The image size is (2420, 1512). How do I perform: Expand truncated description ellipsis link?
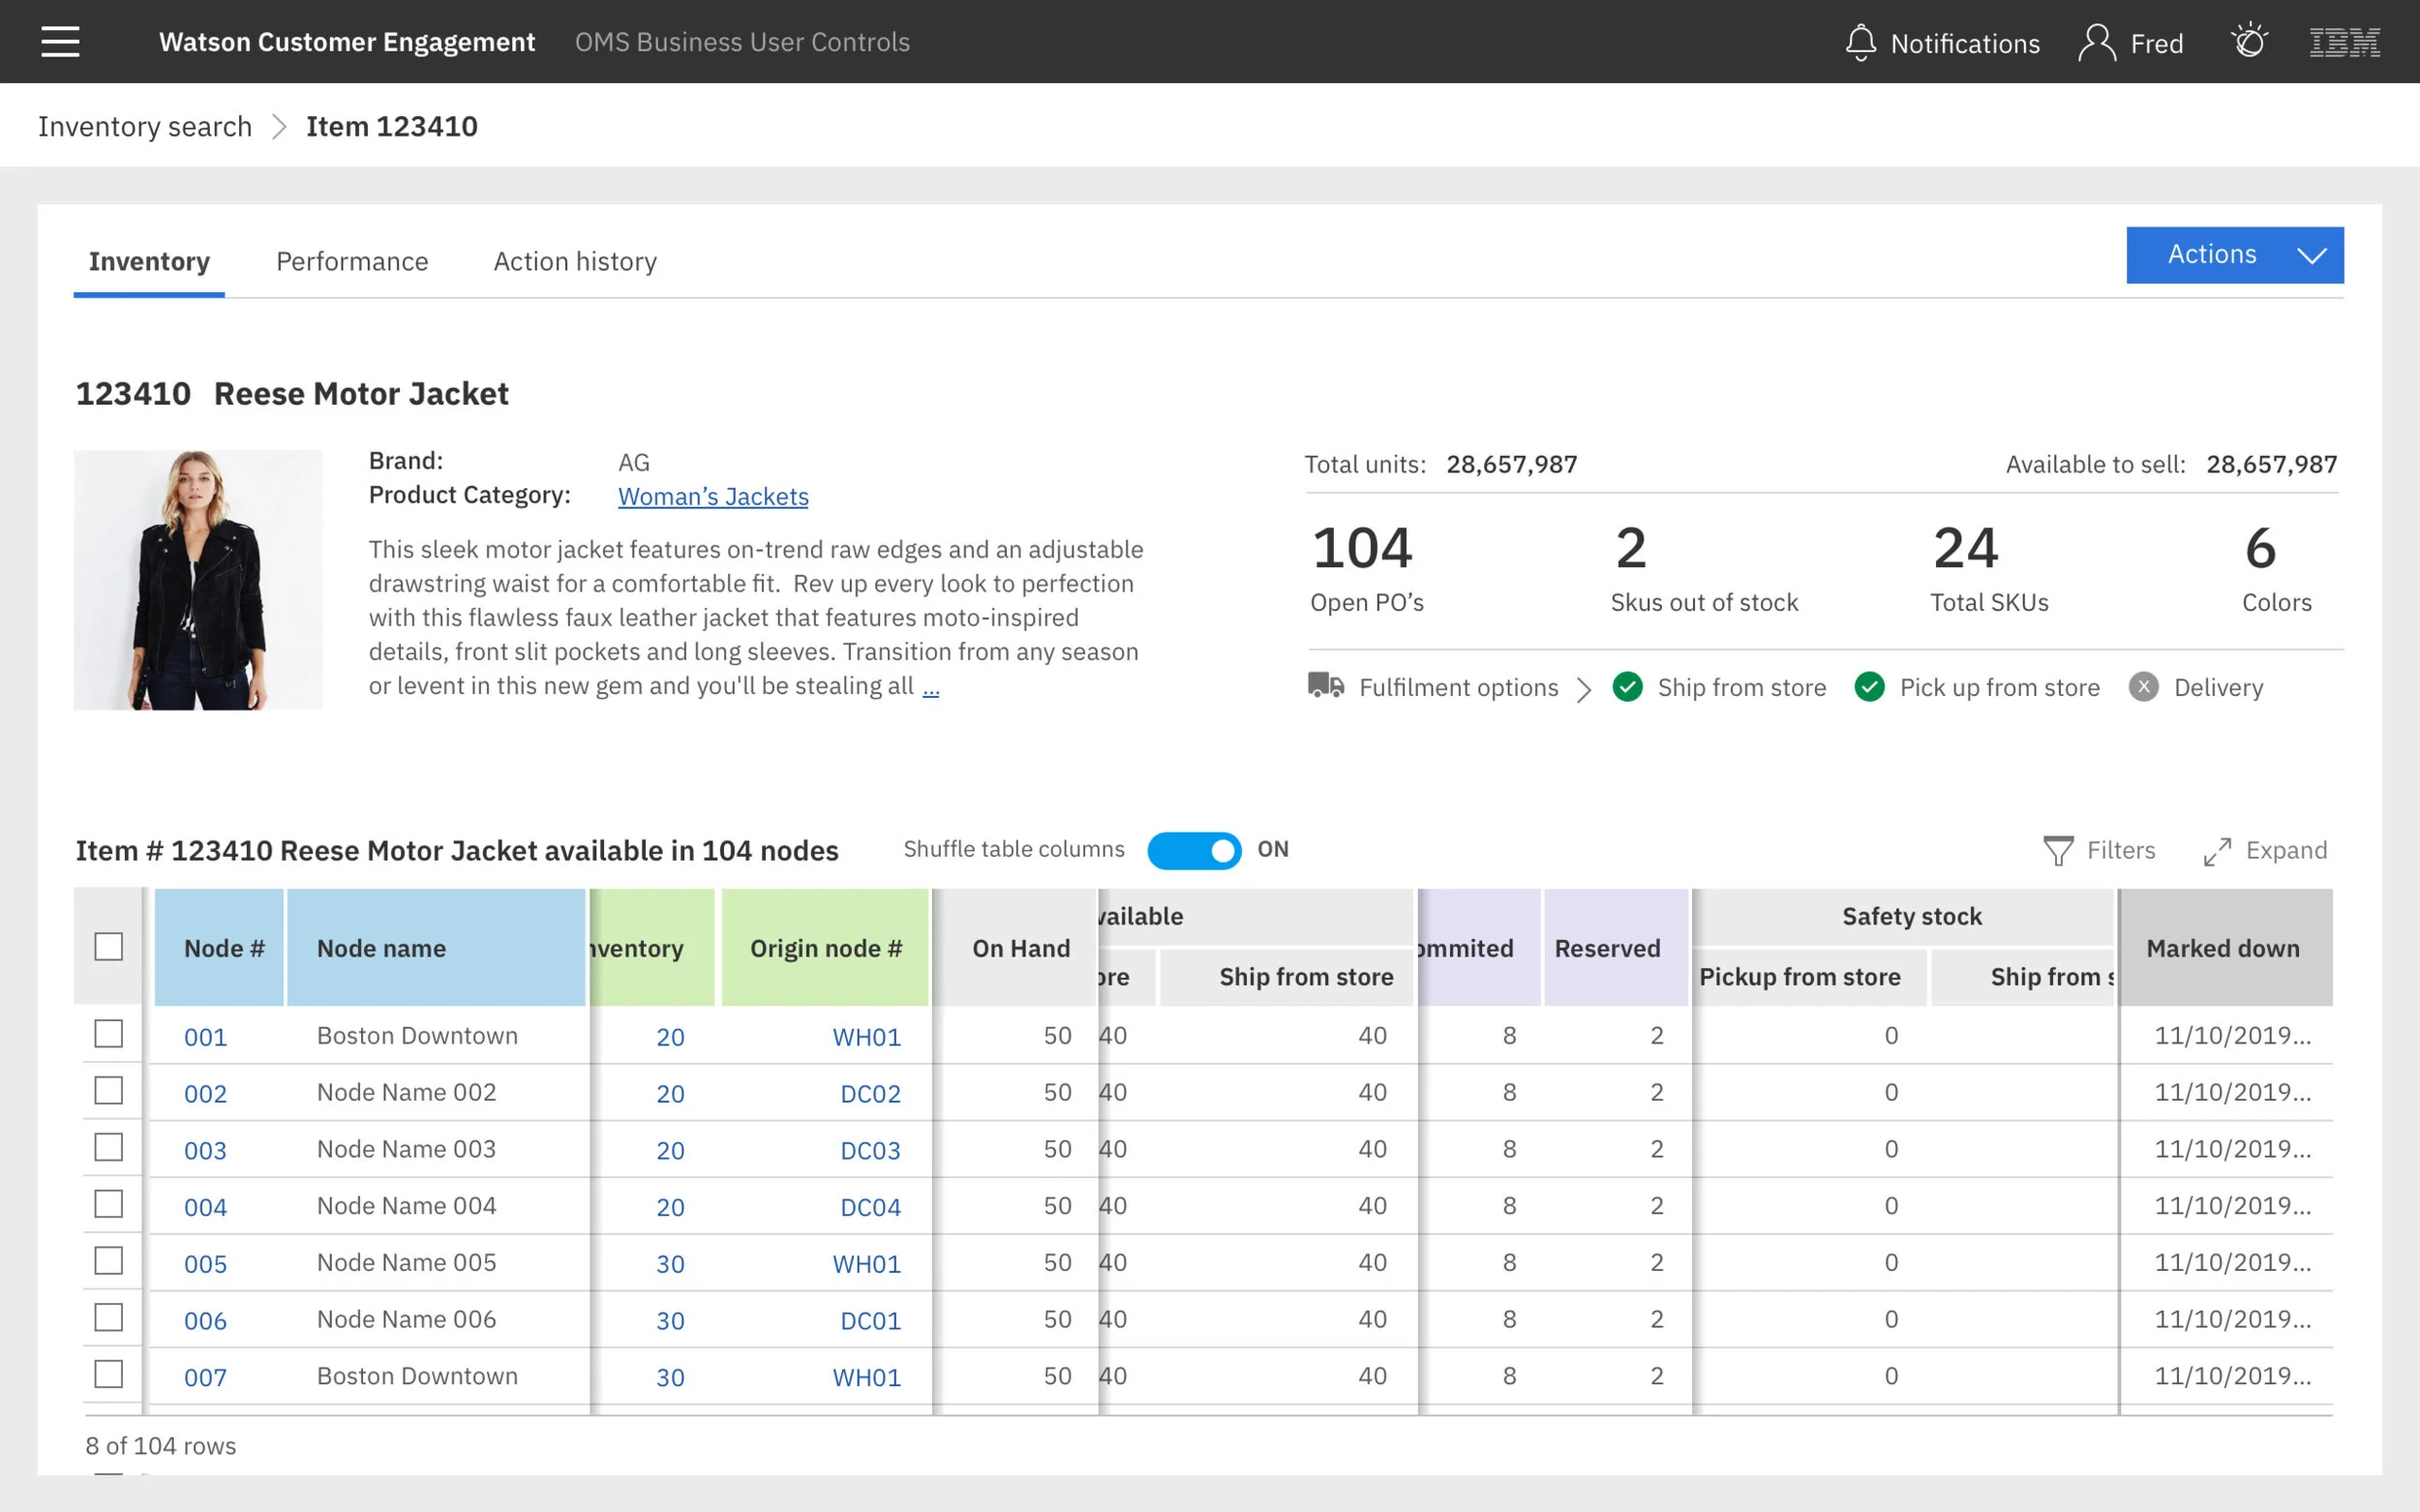click(930, 688)
